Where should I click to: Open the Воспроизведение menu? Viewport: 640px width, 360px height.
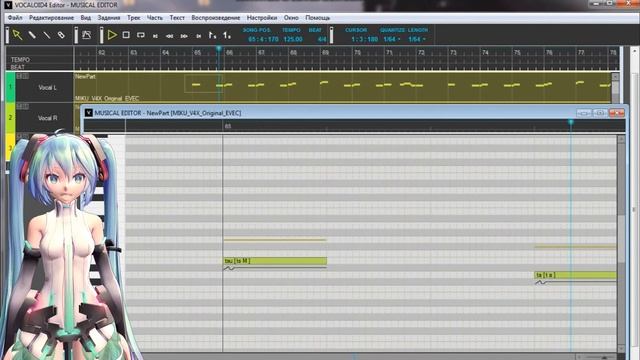pos(216,18)
